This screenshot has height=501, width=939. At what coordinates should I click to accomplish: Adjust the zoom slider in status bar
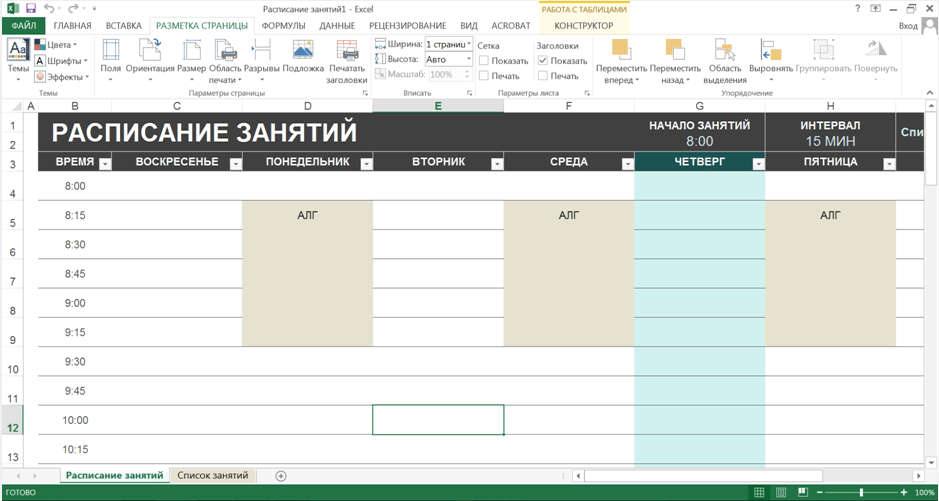pyautogui.click(x=861, y=493)
